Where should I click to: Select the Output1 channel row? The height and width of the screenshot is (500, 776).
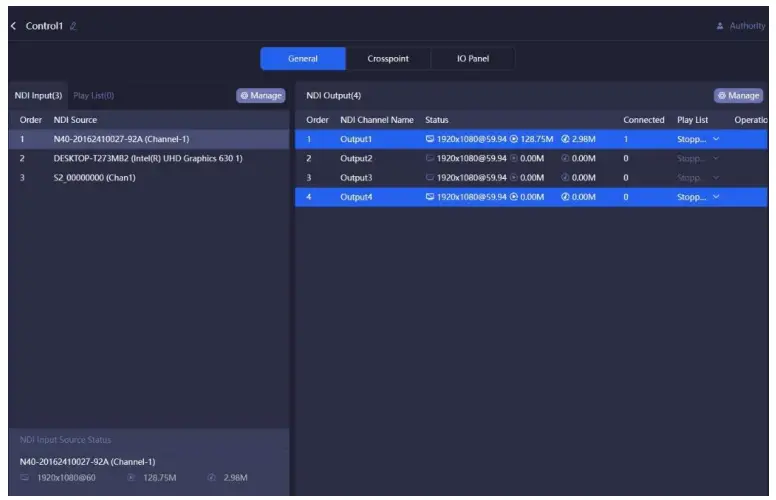[x=531, y=139]
